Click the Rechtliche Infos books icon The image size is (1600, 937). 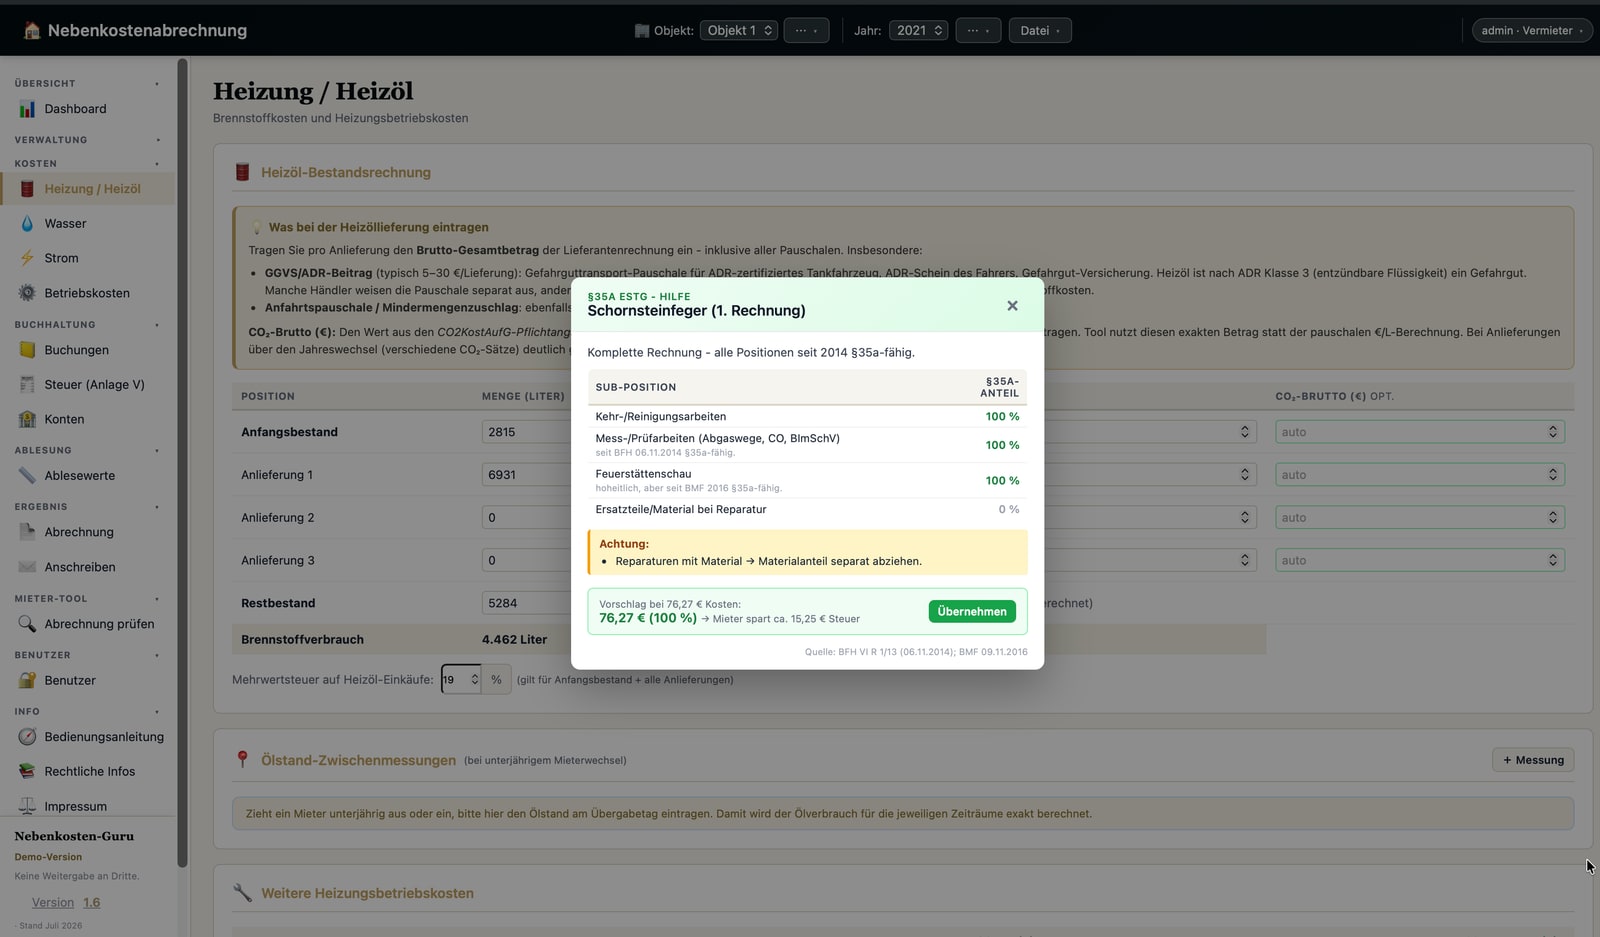point(27,772)
